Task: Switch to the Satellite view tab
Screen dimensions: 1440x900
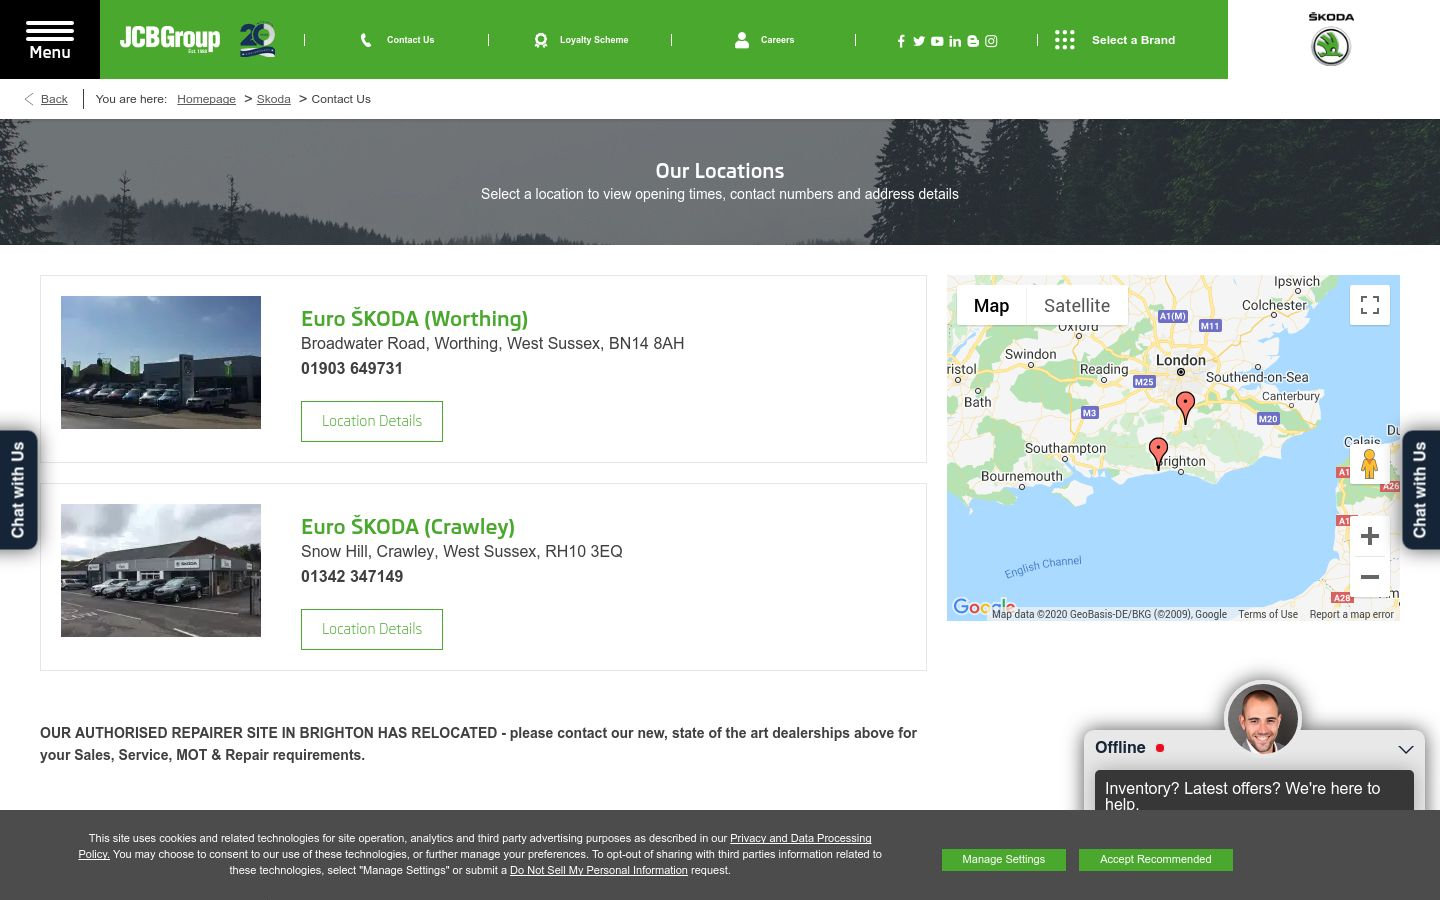Action: tap(1077, 305)
